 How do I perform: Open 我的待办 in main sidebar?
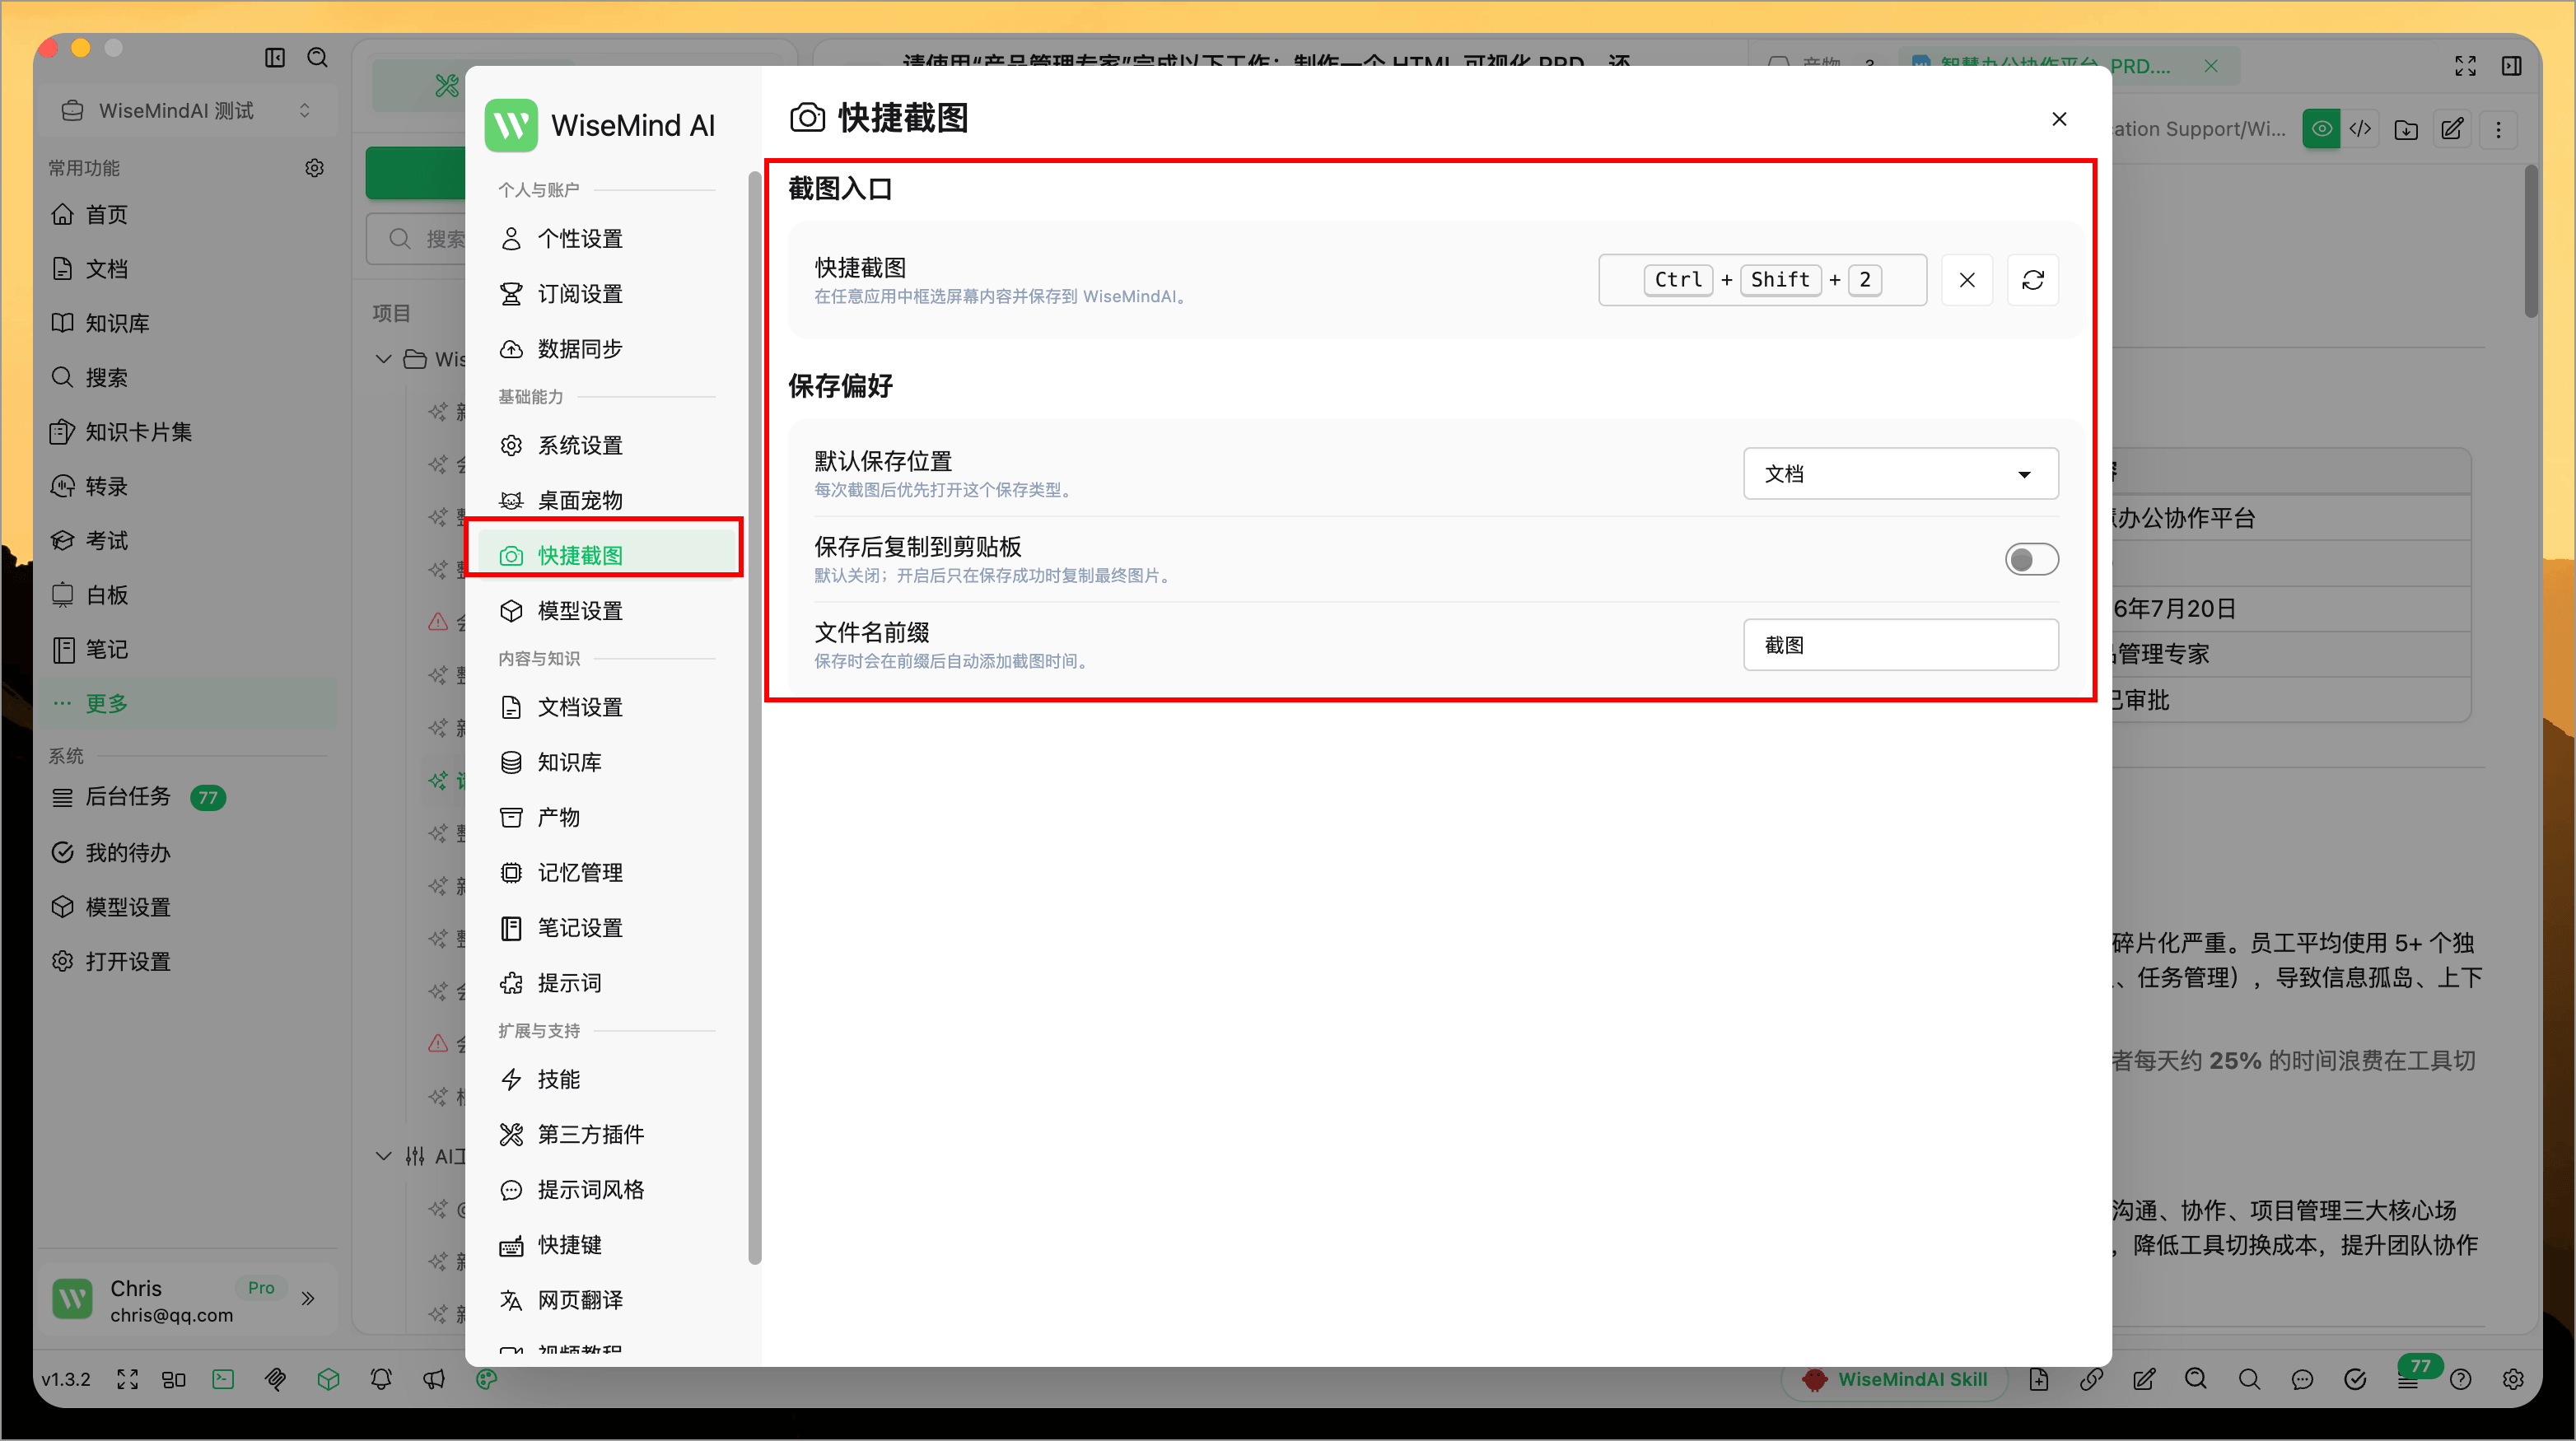[188, 853]
